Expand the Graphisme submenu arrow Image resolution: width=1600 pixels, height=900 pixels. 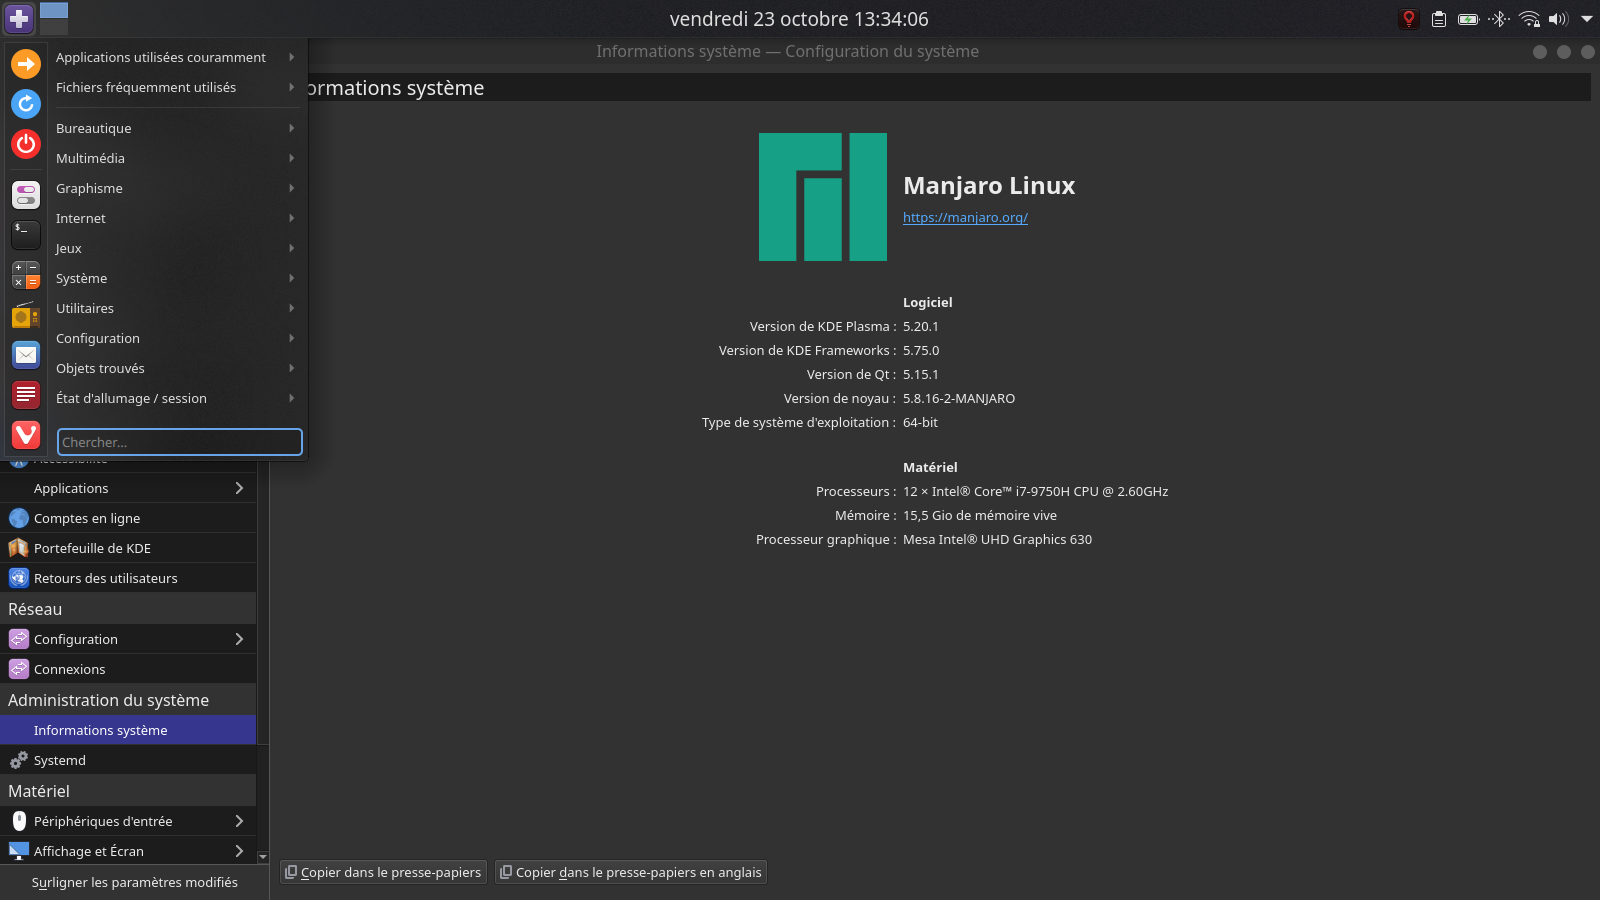[x=292, y=188]
